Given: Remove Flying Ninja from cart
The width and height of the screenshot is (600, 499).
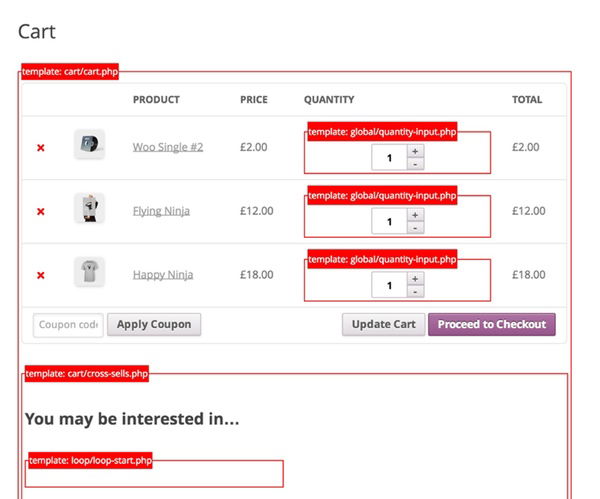Looking at the screenshot, I should pos(41,212).
